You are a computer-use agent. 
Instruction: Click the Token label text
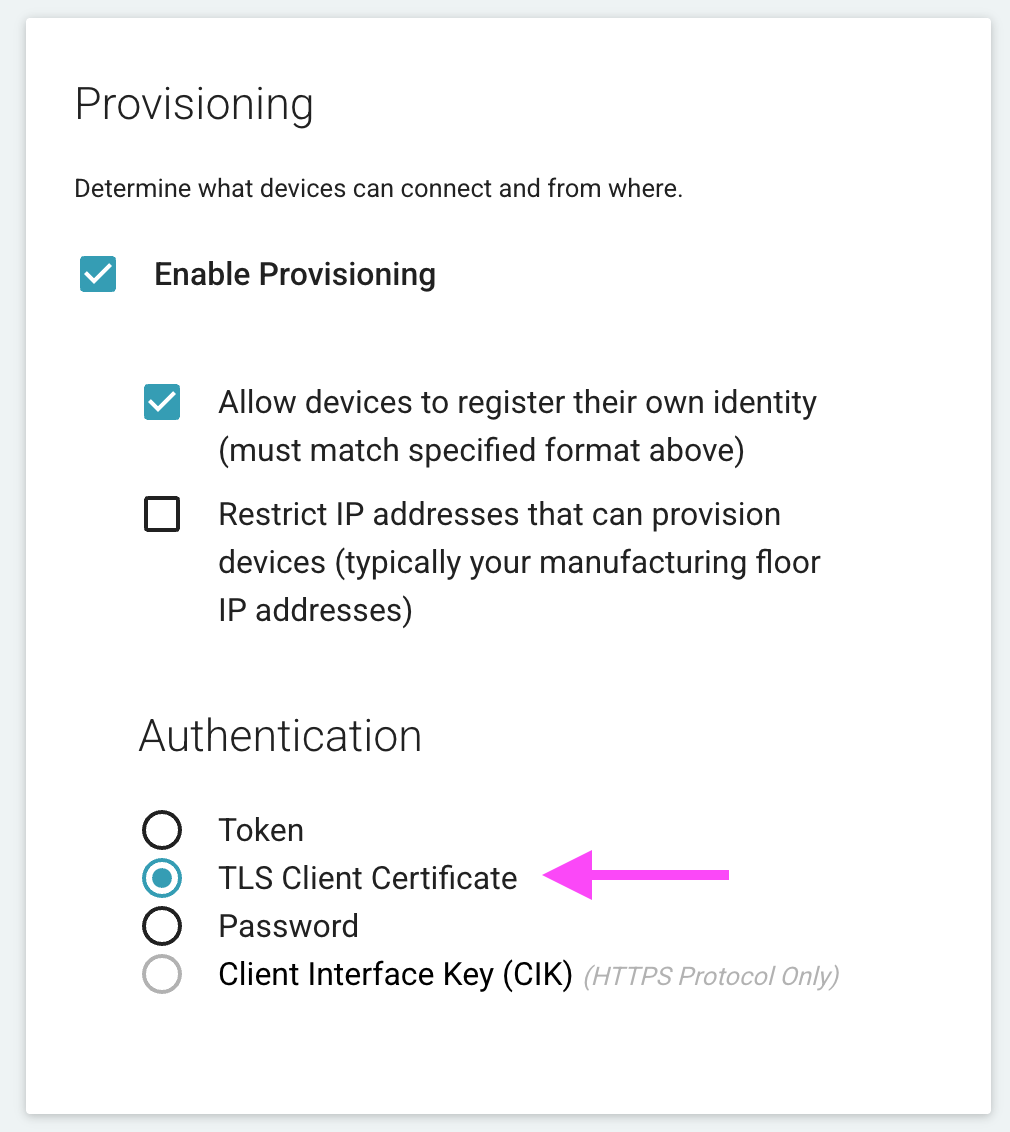pos(261,830)
